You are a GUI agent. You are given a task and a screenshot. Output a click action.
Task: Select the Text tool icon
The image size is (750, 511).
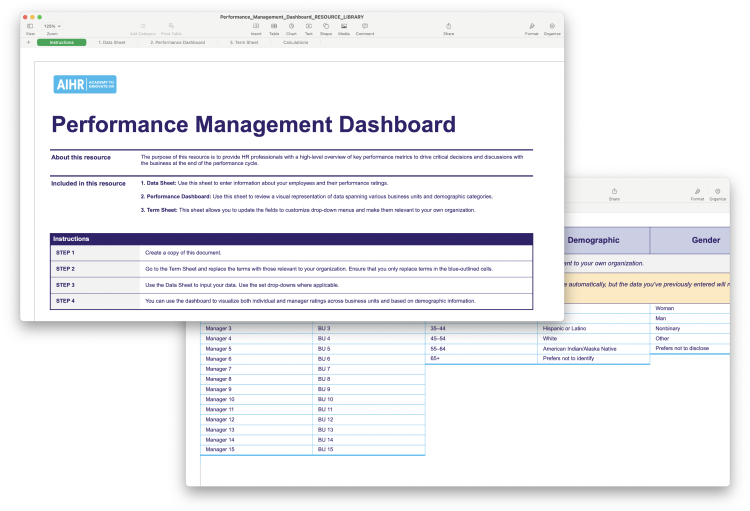(309, 27)
